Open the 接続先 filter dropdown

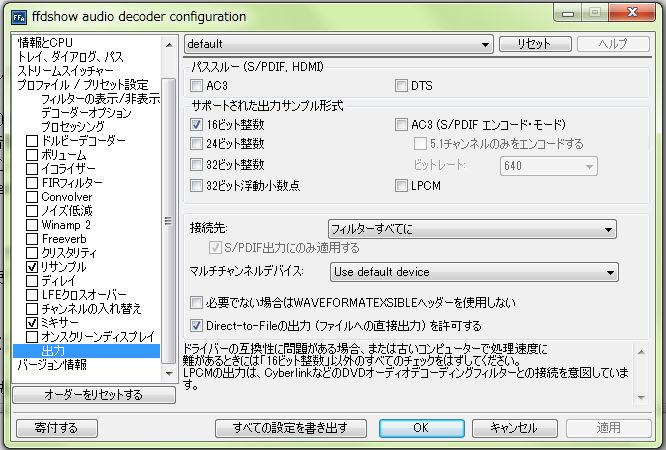coord(472,229)
